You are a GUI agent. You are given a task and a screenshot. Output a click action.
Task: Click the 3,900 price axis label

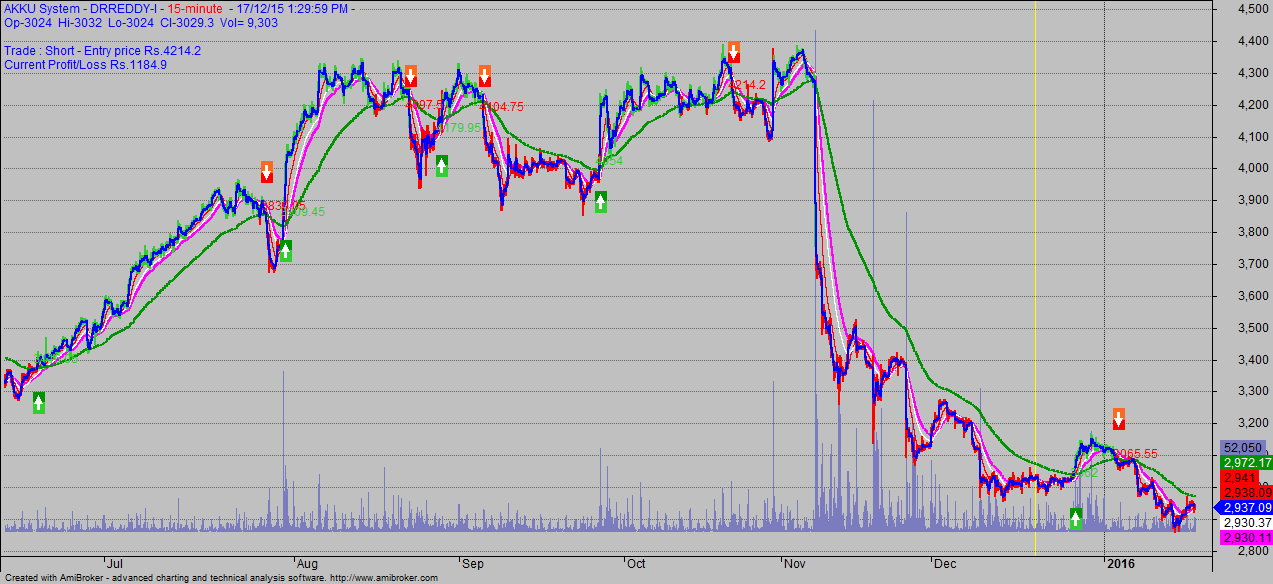[x=1253, y=200]
